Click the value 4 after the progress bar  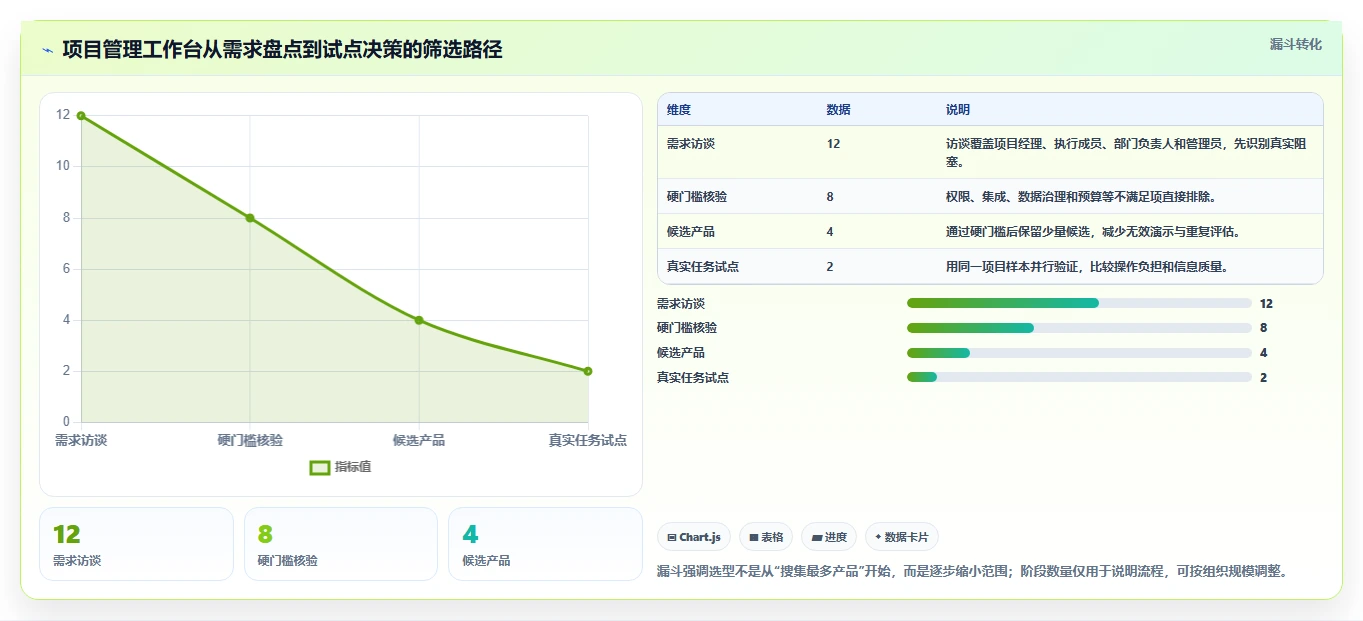click(x=1264, y=353)
